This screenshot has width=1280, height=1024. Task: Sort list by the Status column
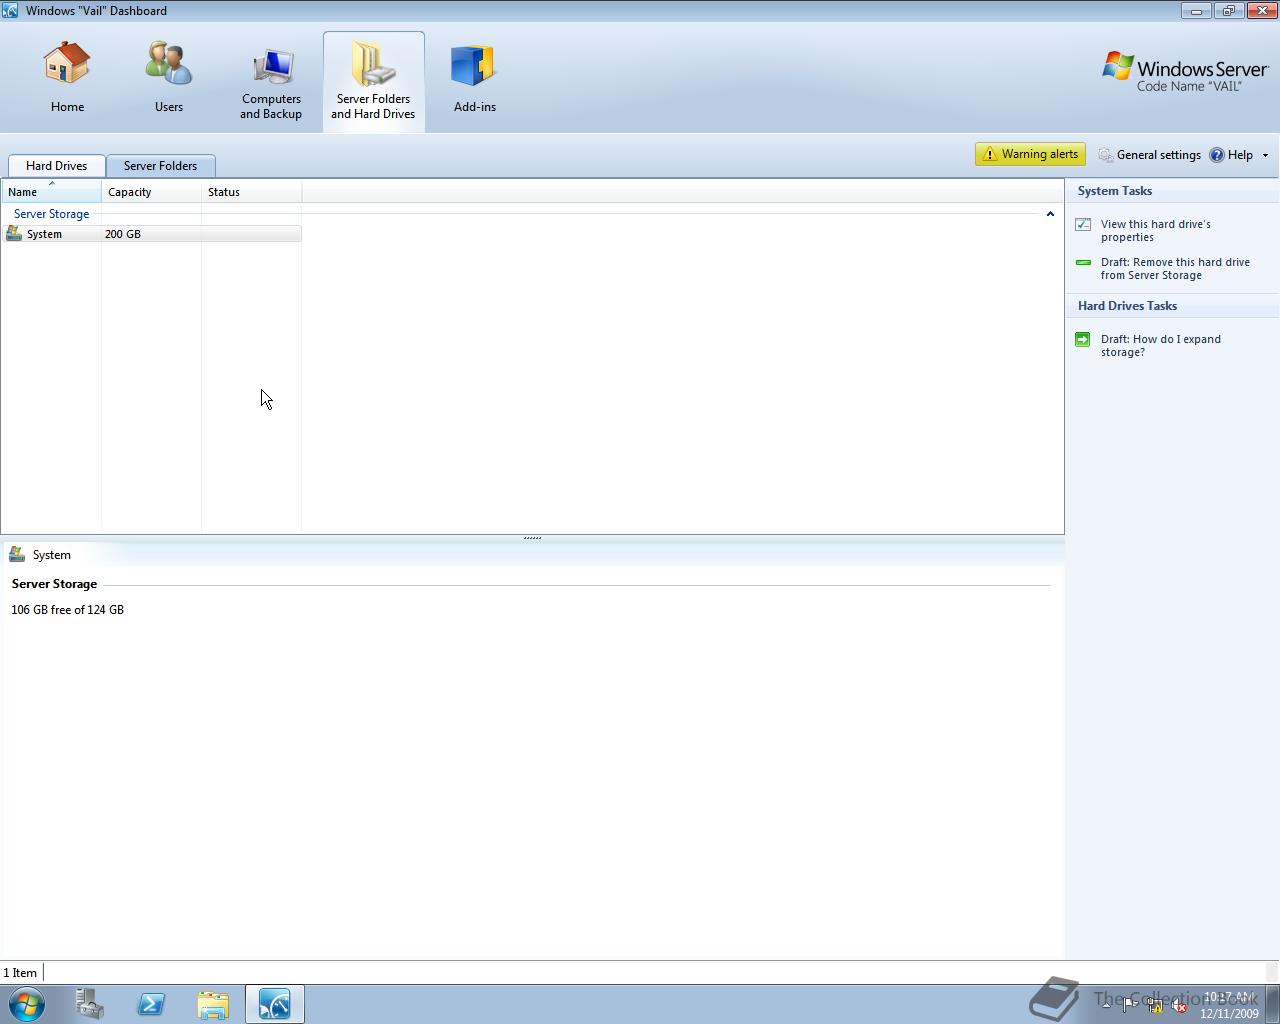pyautogui.click(x=252, y=192)
